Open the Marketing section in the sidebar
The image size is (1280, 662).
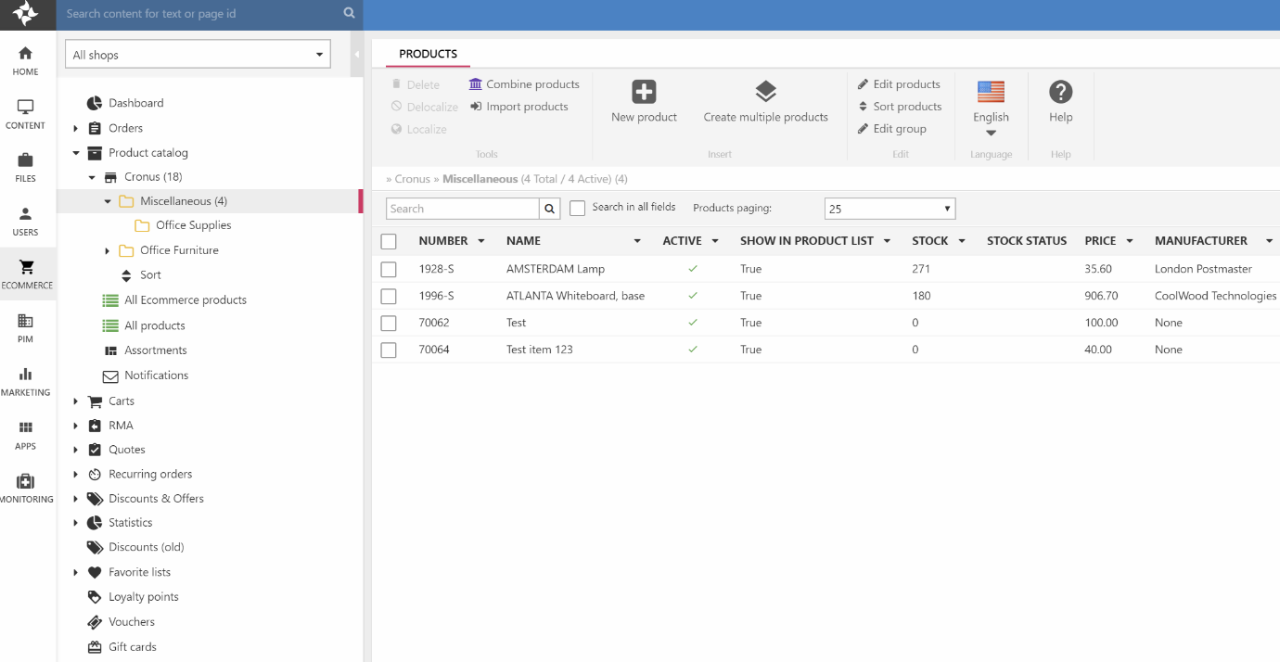click(x=26, y=381)
